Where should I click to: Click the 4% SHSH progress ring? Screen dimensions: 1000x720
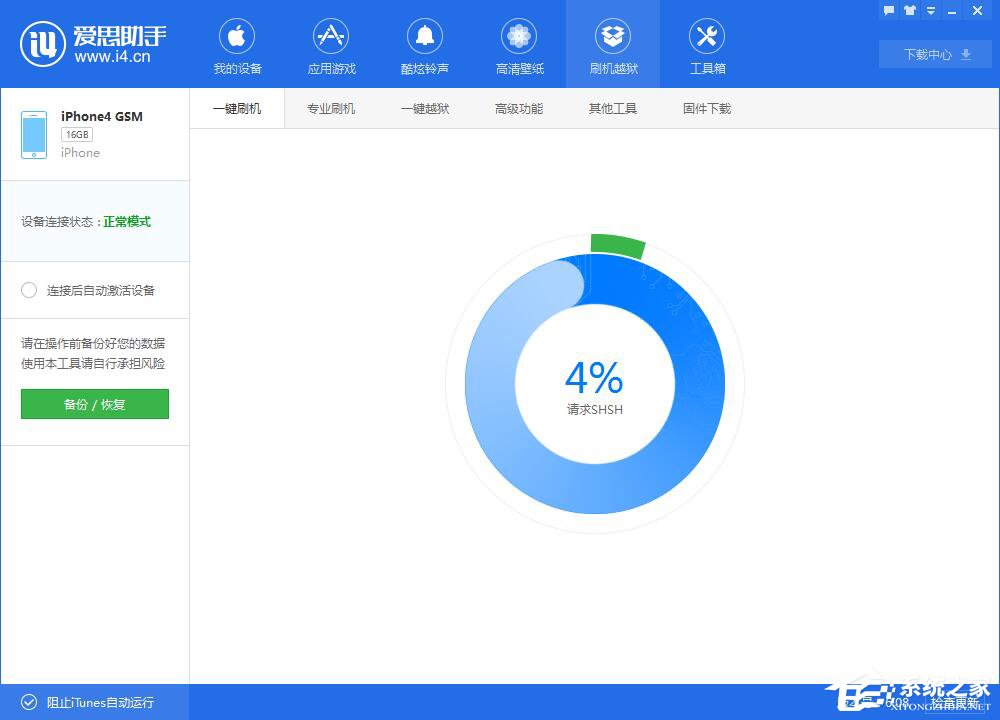pyautogui.click(x=595, y=383)
